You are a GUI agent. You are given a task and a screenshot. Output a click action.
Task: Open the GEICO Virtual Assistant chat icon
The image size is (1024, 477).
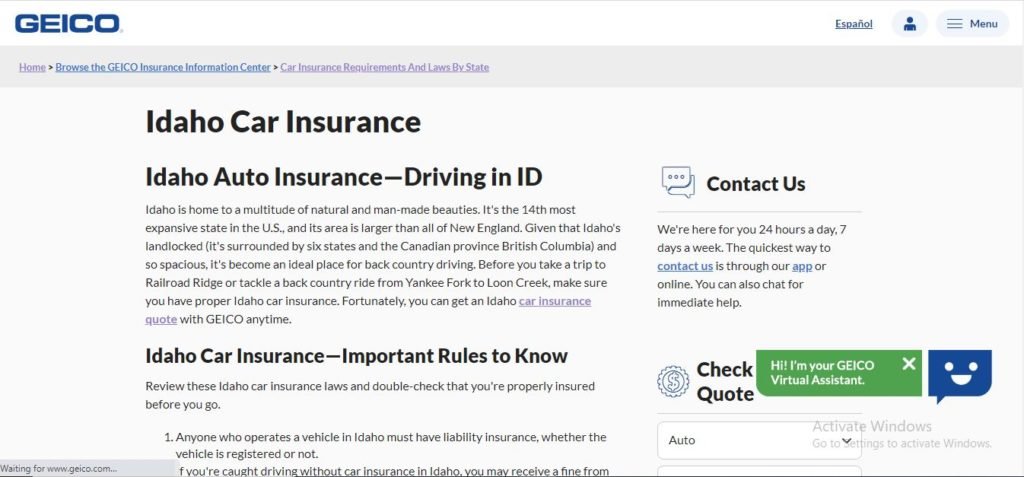960,376
